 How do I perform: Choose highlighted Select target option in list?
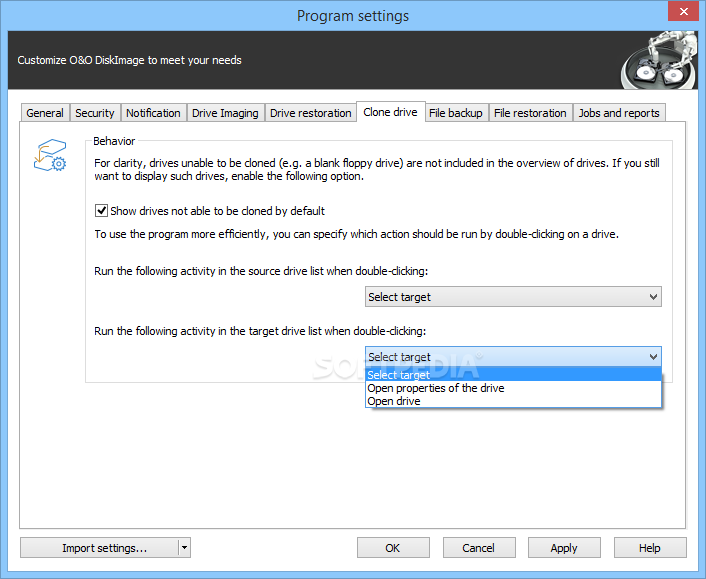[513, 375]
